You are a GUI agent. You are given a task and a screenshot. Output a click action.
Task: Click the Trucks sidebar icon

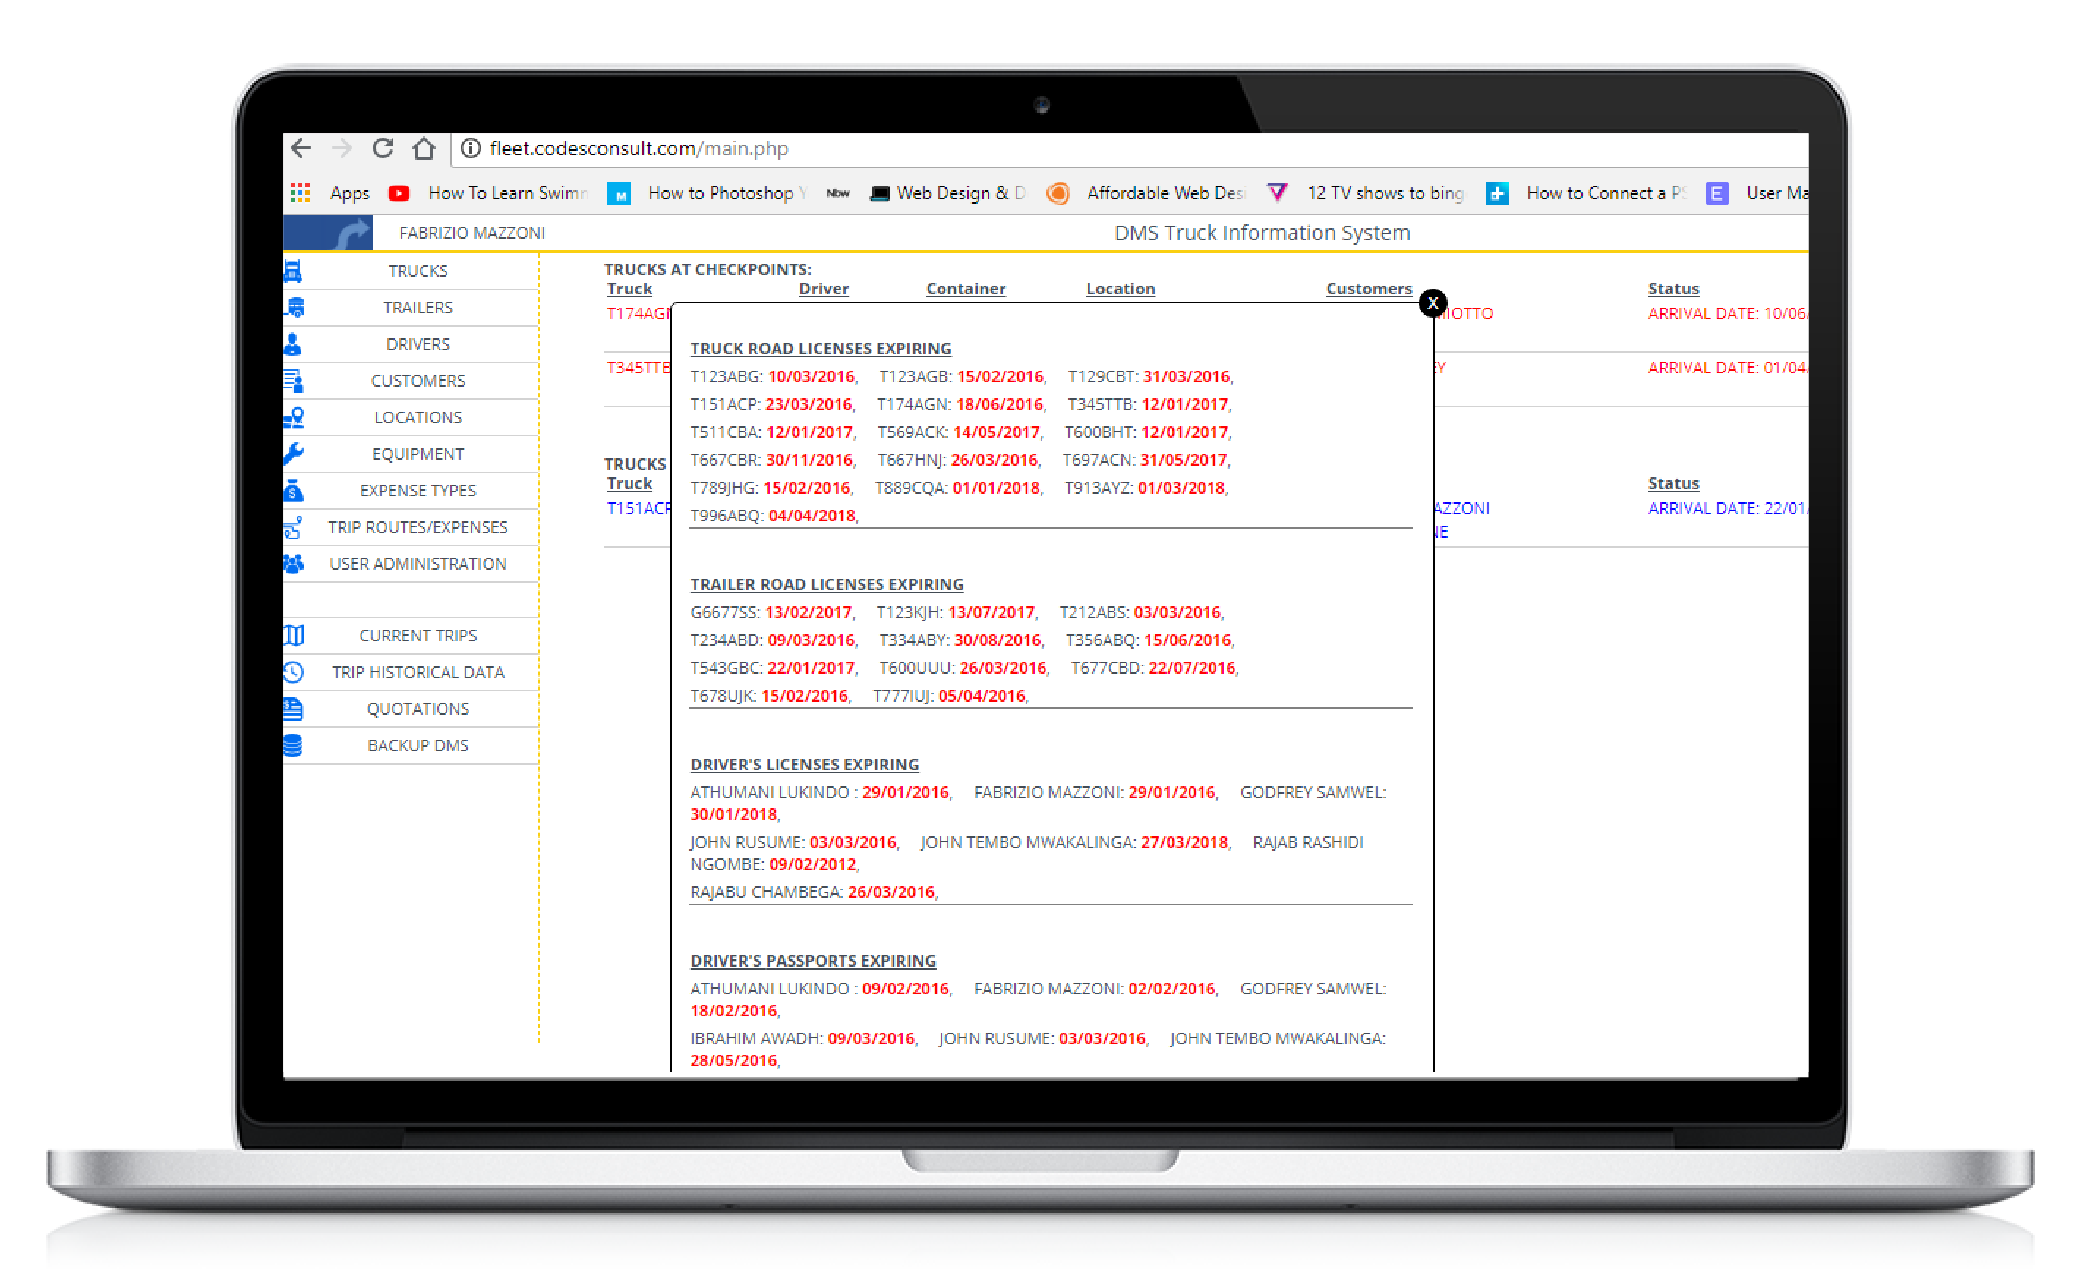pyautogui.click(x=293, y=271)
